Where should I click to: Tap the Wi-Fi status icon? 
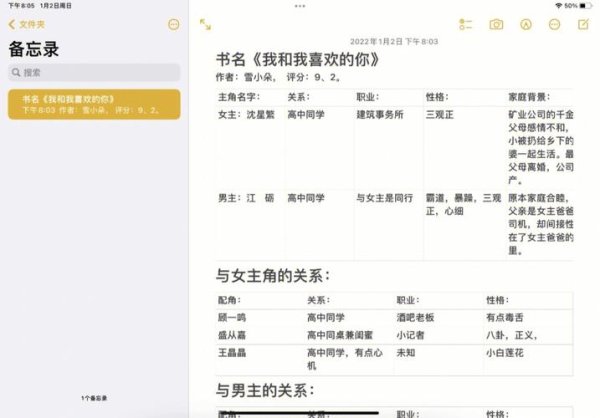coord(559,6)
